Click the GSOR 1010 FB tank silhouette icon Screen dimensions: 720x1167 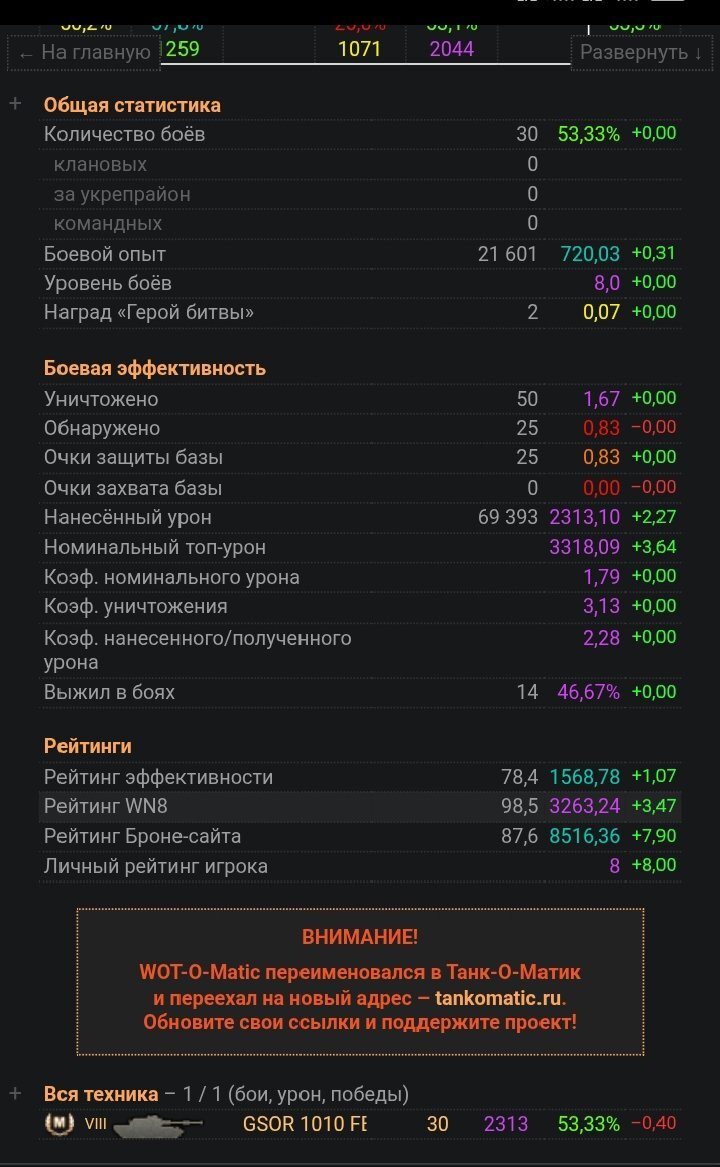click(158, 1124)
